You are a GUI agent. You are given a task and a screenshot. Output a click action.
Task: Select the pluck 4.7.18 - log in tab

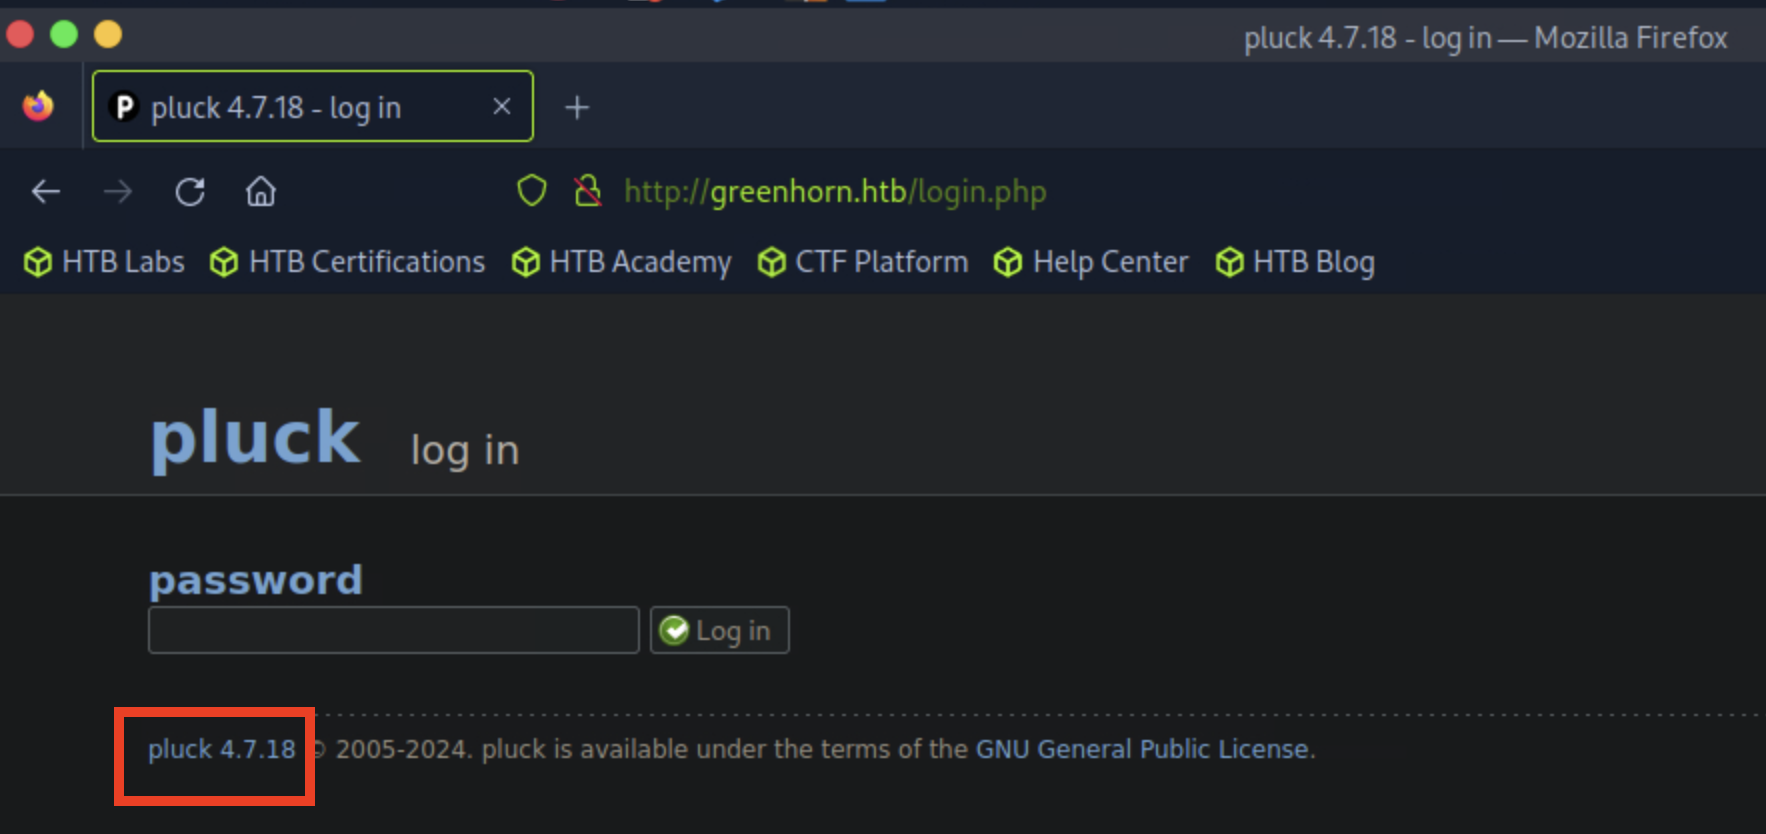coord(290,107)
